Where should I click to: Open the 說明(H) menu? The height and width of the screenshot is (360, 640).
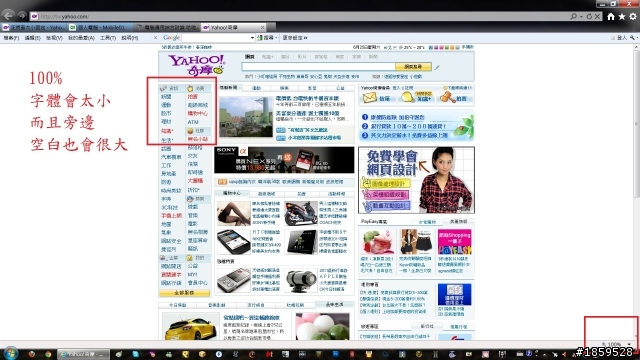[x=129, y=38]
